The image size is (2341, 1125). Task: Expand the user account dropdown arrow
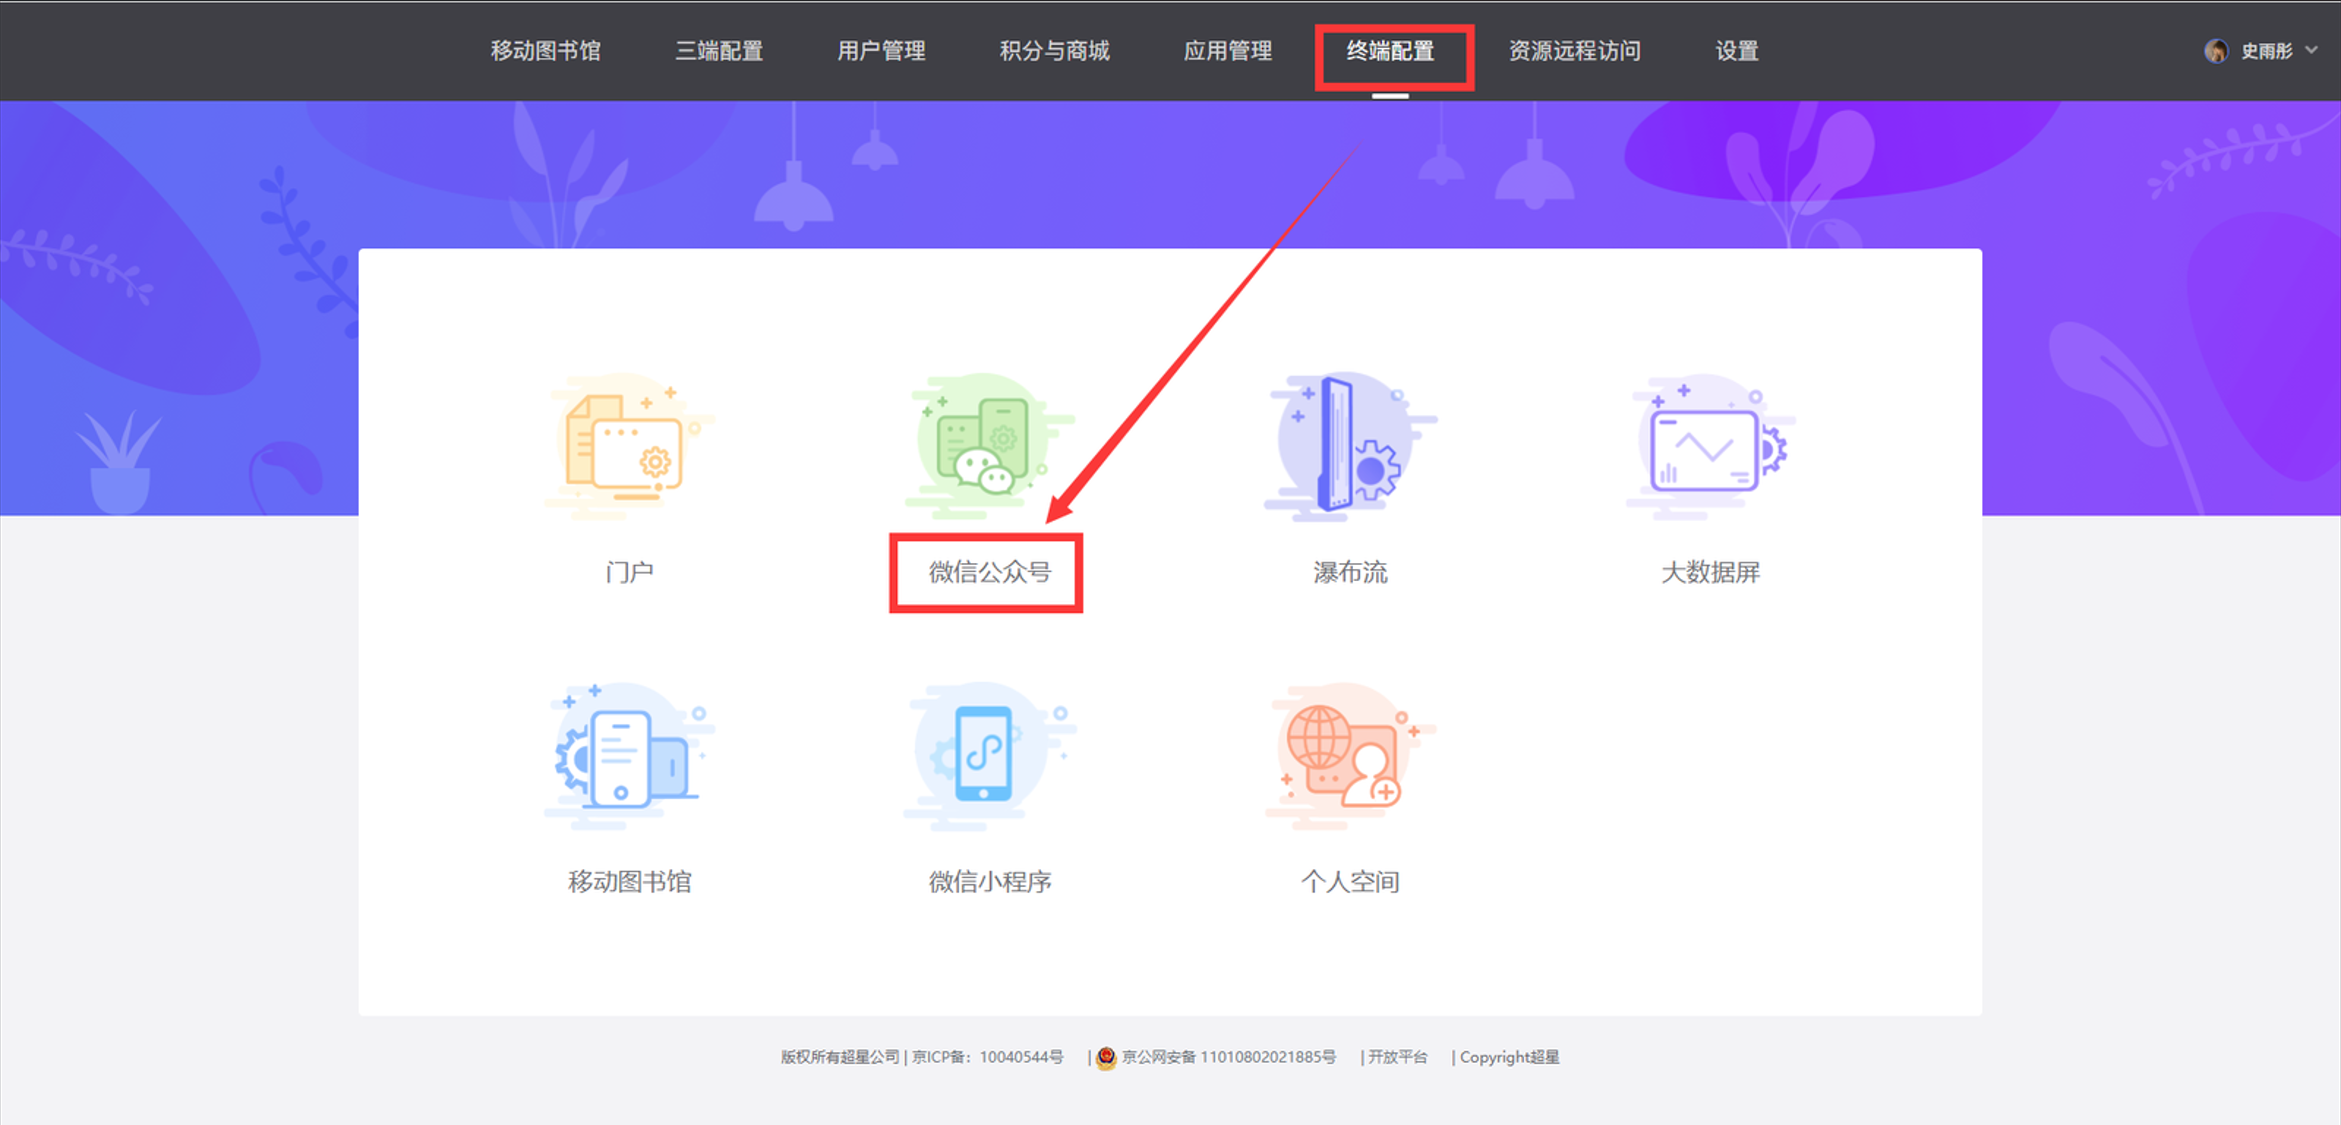(x=2311, y=50)
